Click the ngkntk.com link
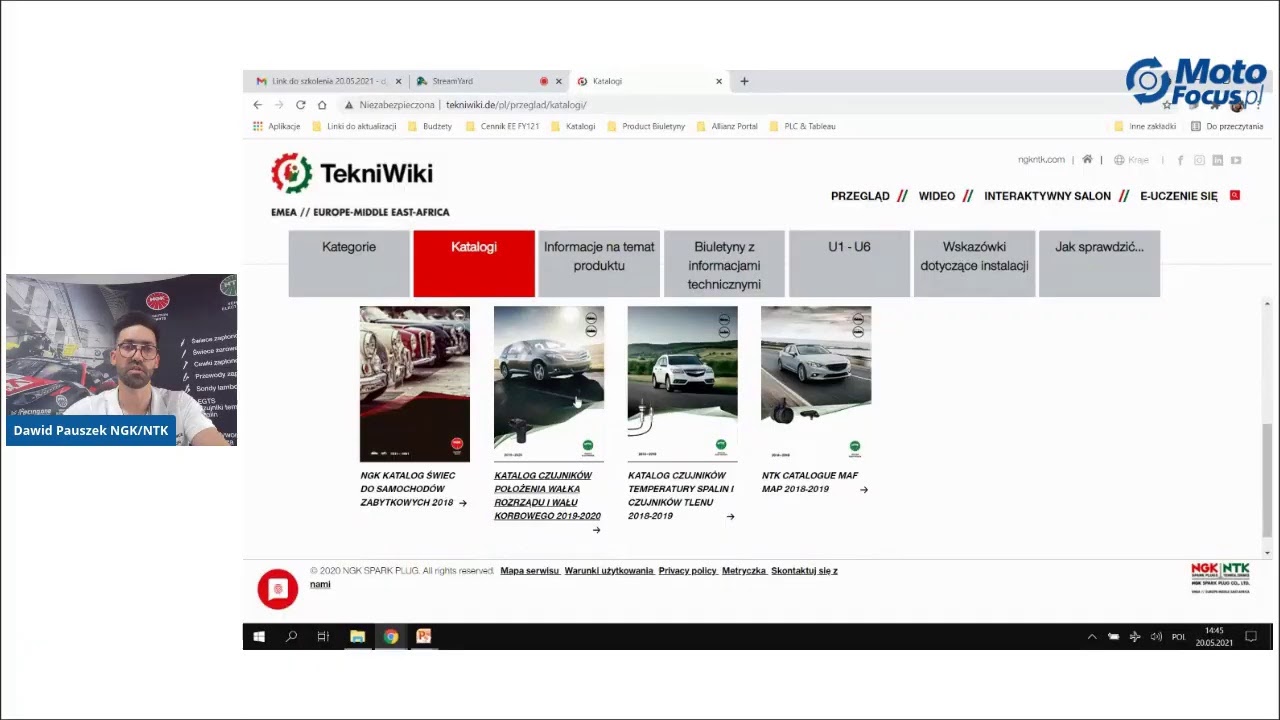 (x=1041, y=160)
